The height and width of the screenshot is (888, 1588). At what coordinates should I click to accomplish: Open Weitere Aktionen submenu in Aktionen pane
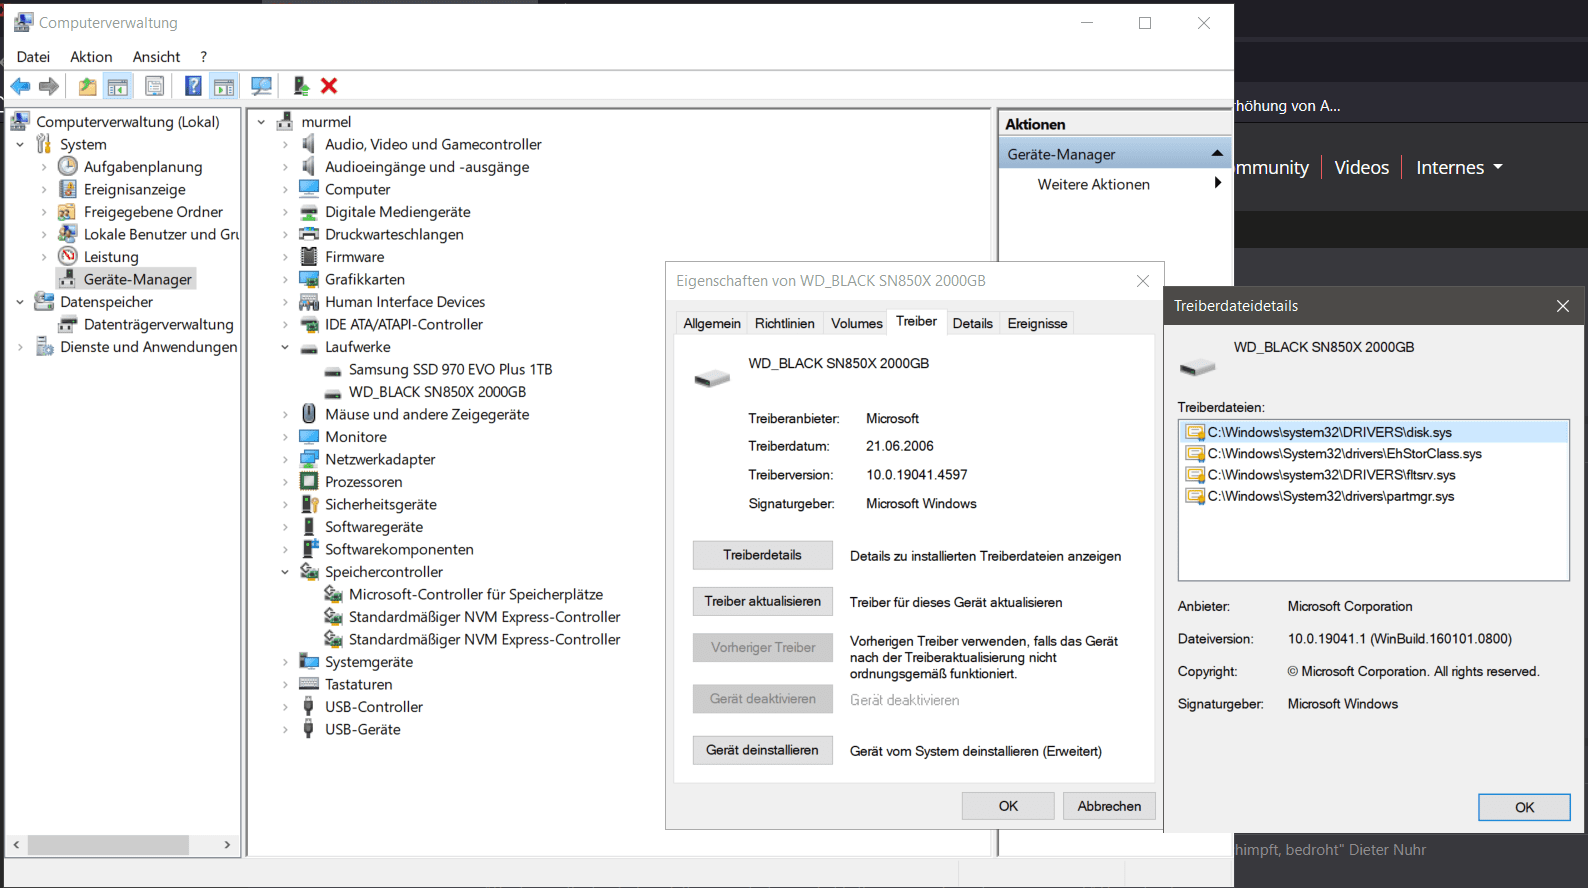[x=1114, y=184]
